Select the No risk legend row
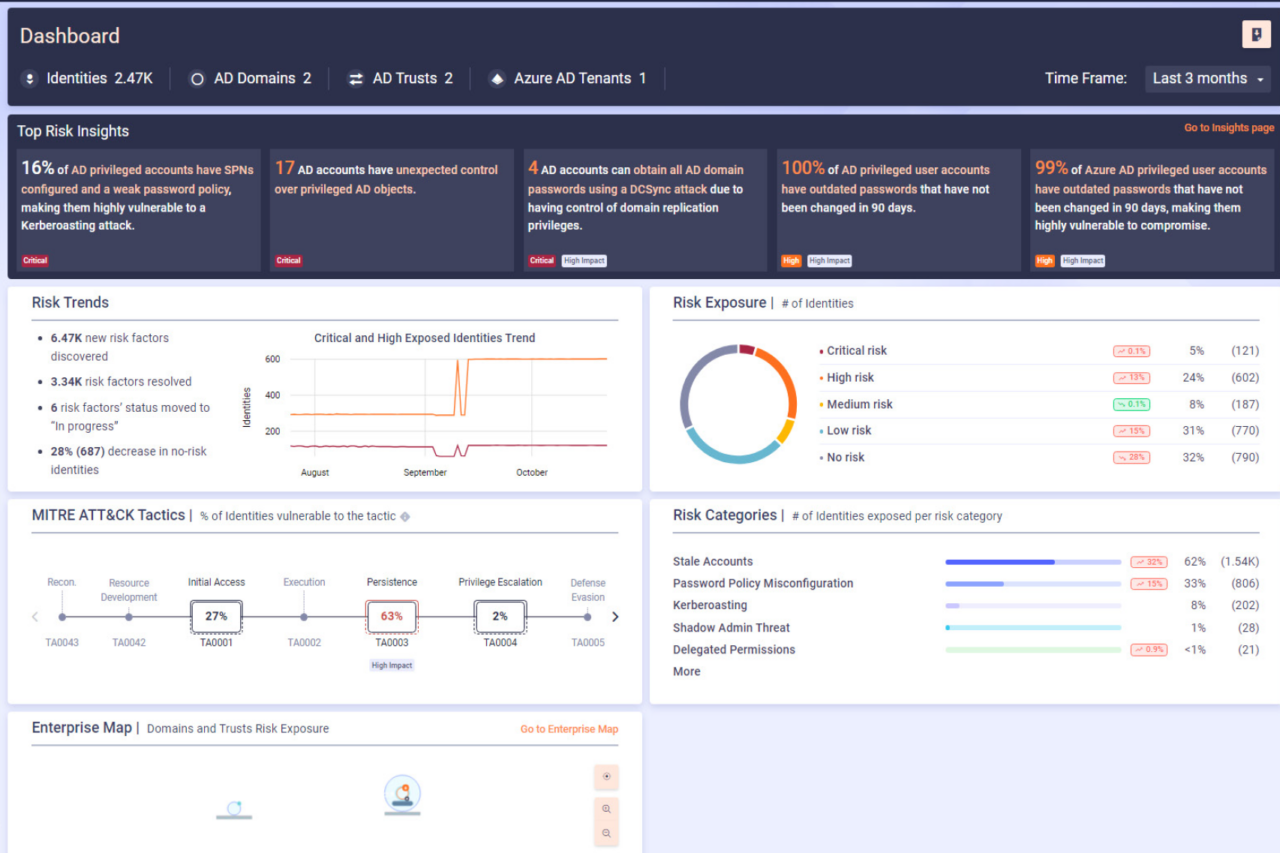Viewport: 1280px width, 853px height. click(1039, 457)
